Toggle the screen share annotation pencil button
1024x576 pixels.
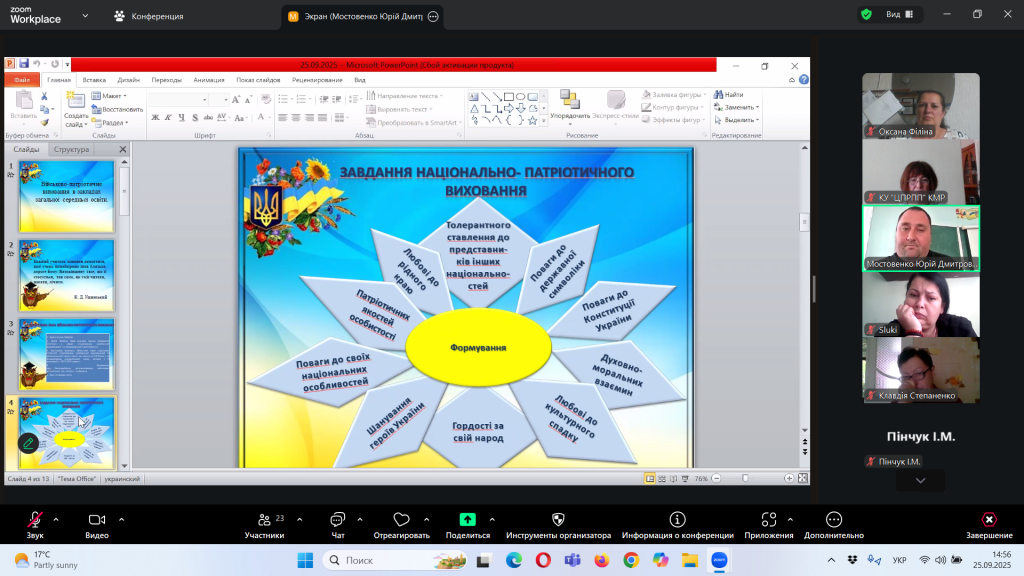click(x=29, y=442)
